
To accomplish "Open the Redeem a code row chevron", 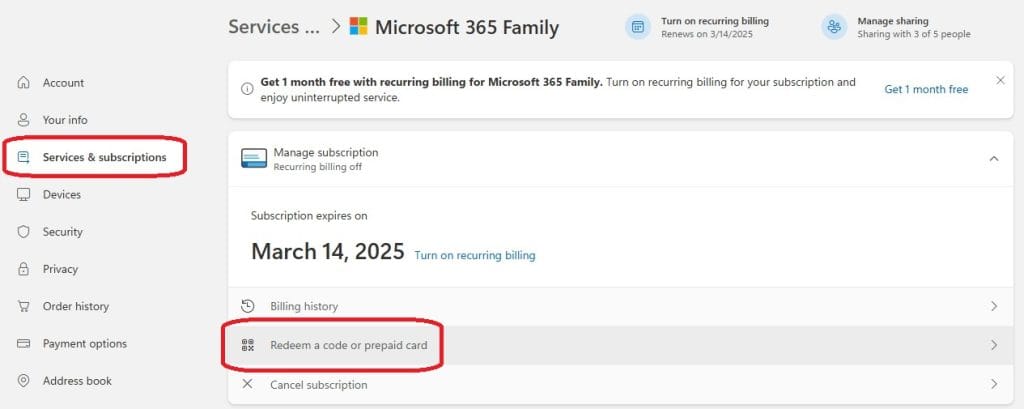I will tap(994, 345).
